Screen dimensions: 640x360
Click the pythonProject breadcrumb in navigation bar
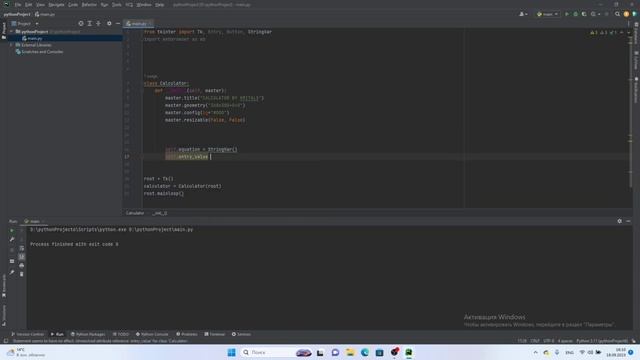click(x=17, y=14)
